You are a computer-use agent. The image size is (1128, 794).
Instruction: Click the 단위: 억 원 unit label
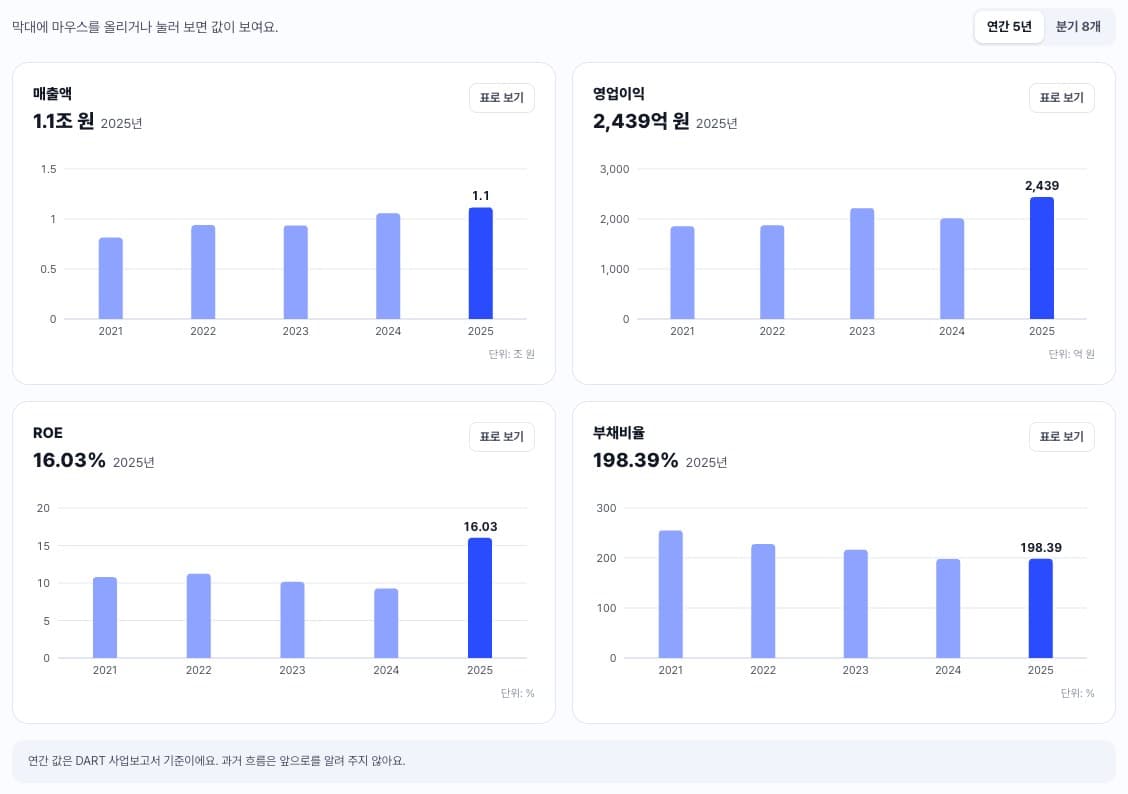point(1071,354)
